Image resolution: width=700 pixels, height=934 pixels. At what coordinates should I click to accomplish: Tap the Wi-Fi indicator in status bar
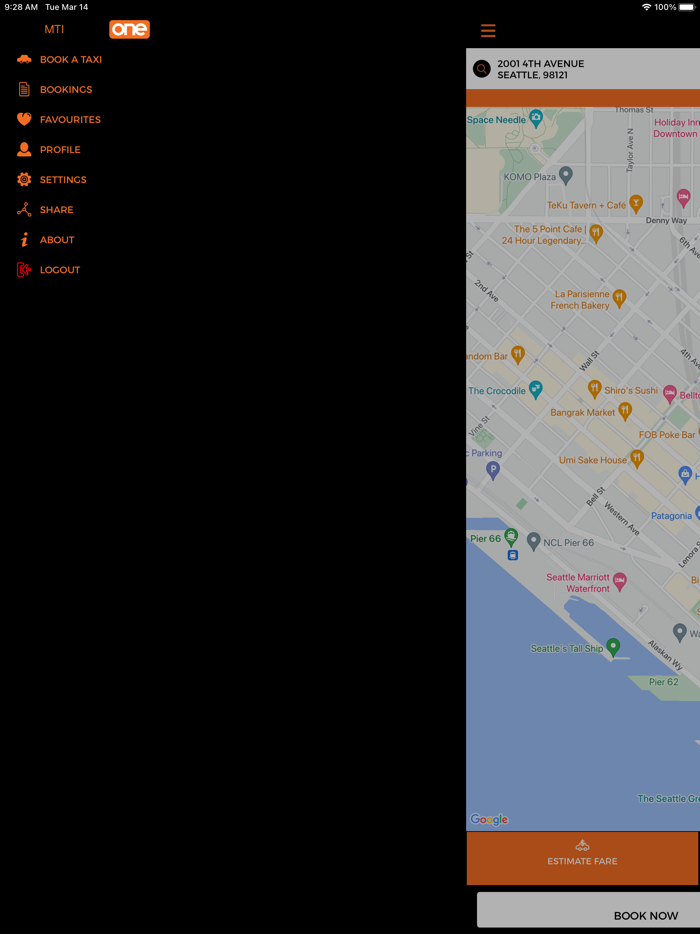pos(646,7)
